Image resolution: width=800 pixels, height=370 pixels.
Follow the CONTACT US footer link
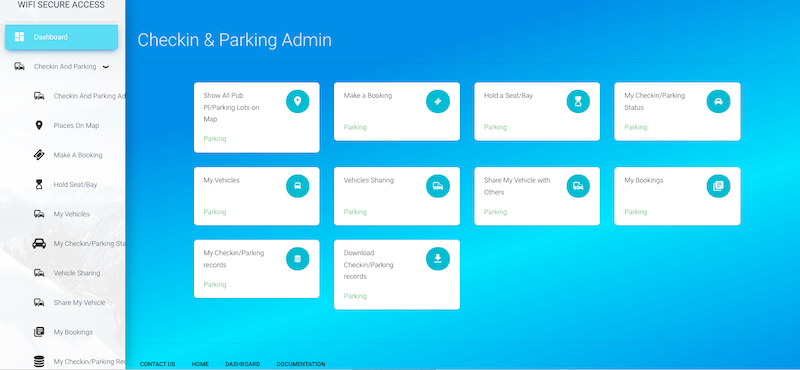(157, 364)
